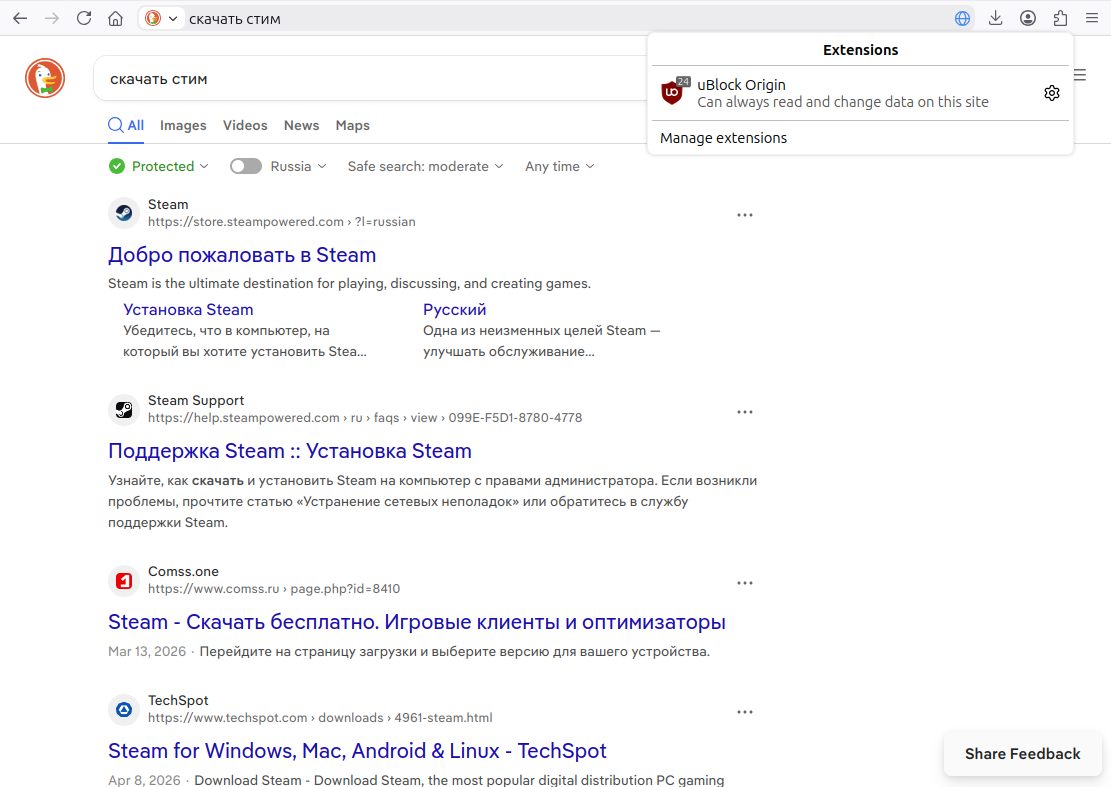Click the Steam favicon on first result

click(x=124, y=213)
